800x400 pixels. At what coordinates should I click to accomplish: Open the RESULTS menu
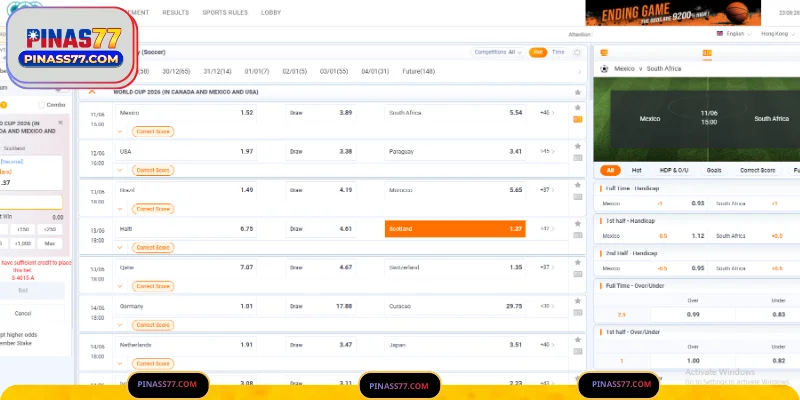[x=176, y=13]
